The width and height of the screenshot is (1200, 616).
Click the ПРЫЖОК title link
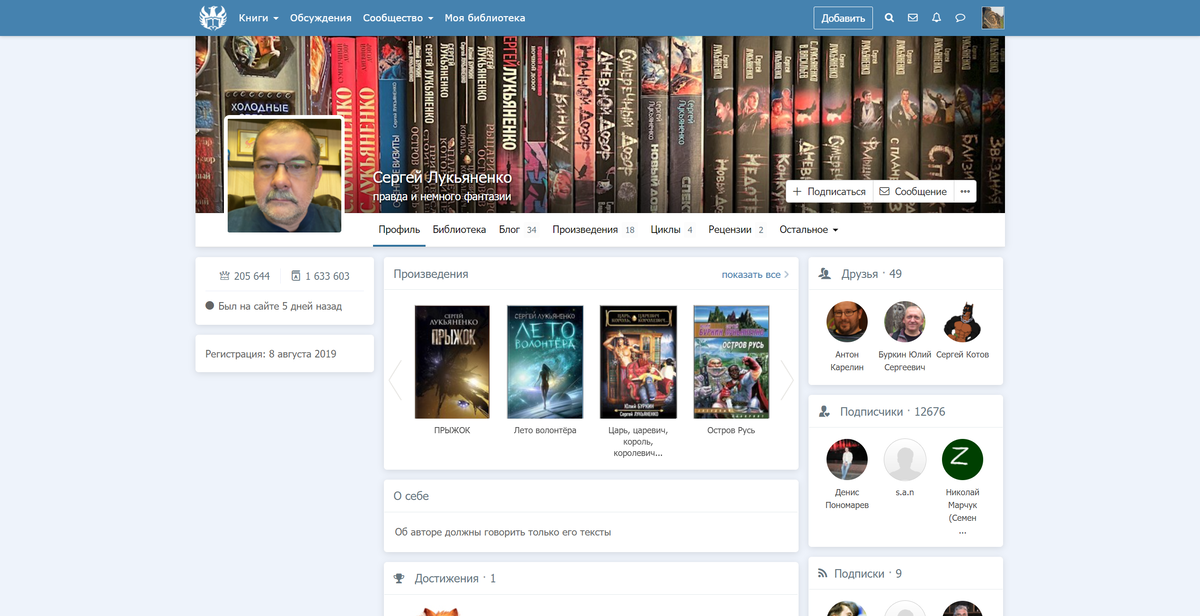452,430
